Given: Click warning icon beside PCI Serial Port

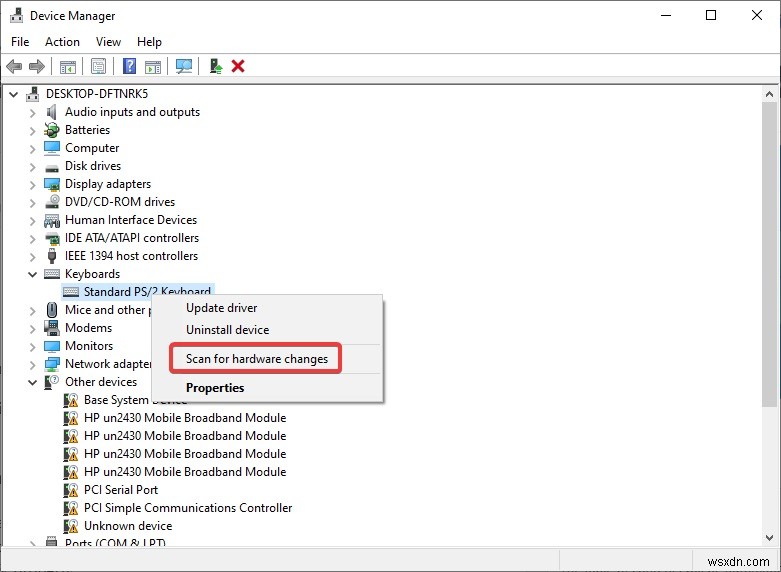Looking at the screenshot, I should pos(71,490).
